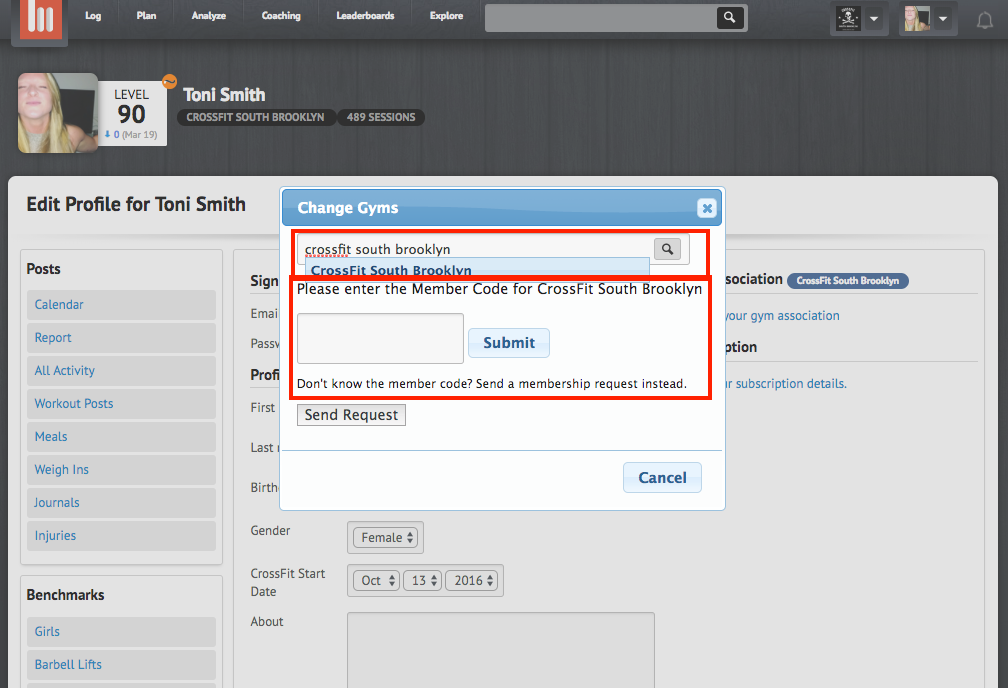Click the CROSSFIT SOUTH BROOKLYN profile tag
The width and height of the screenshot is (1008, 688).
point(255,117)
